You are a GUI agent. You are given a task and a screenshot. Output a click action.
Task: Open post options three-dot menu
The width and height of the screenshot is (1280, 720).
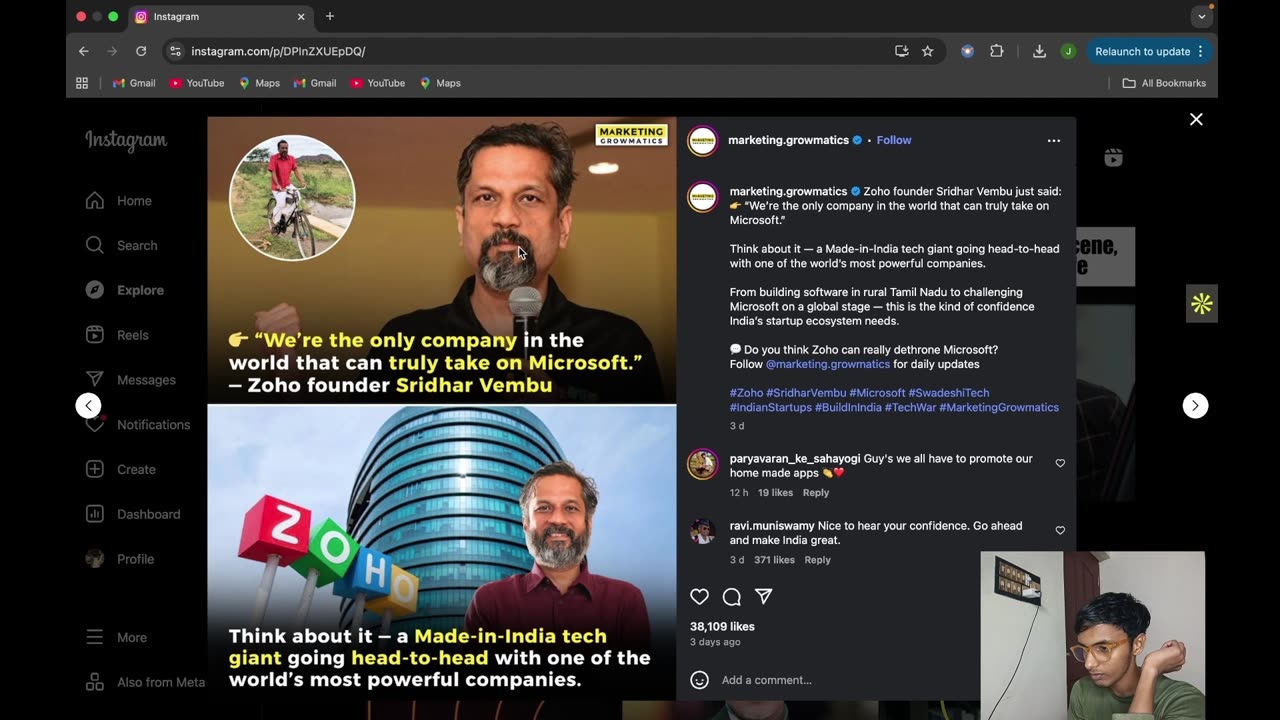coord(1053,141)
